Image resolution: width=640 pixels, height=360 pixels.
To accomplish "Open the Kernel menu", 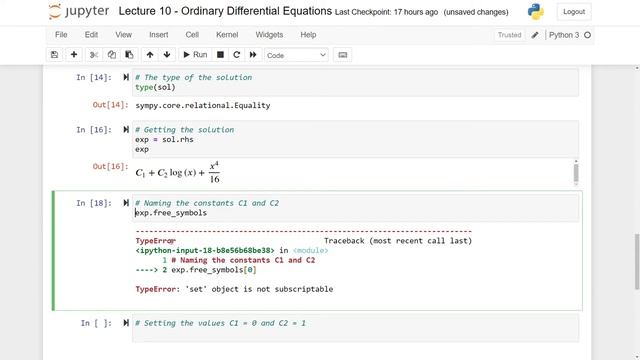I will [x=227, y=35].
